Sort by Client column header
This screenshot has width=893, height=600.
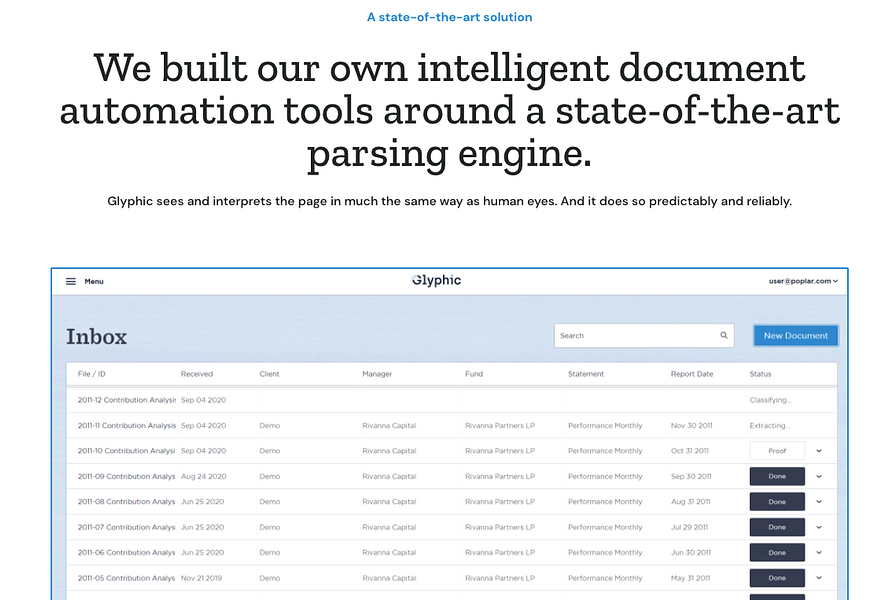pyautogui.click(x=269, y=374)
